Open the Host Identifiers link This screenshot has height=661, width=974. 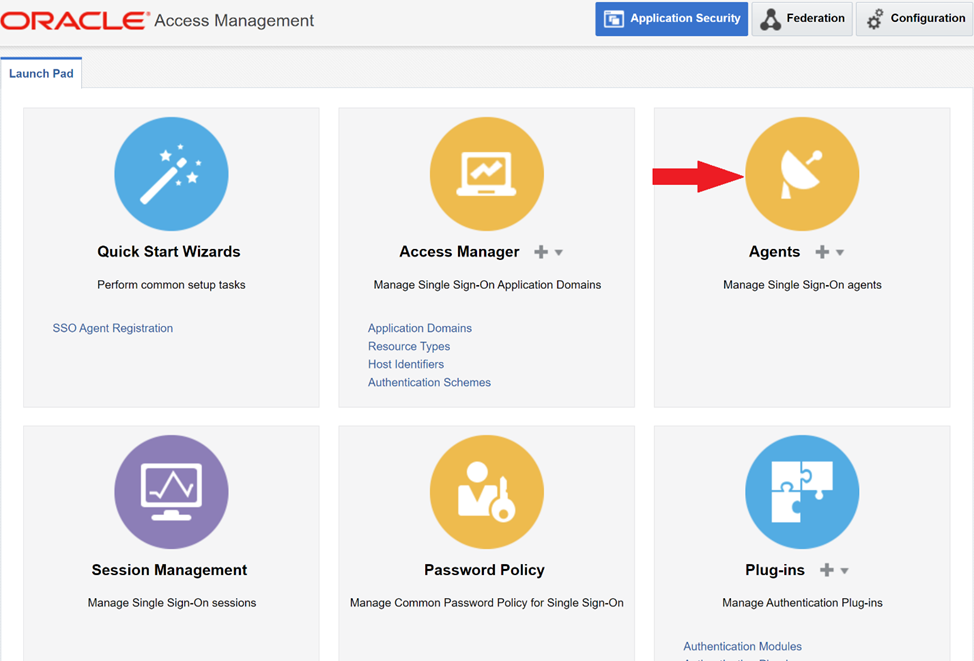click(406, 364)
